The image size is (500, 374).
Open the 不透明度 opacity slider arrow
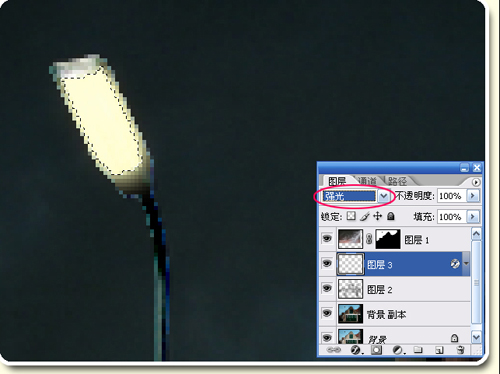pyautogui.click(x=473, y=196)
